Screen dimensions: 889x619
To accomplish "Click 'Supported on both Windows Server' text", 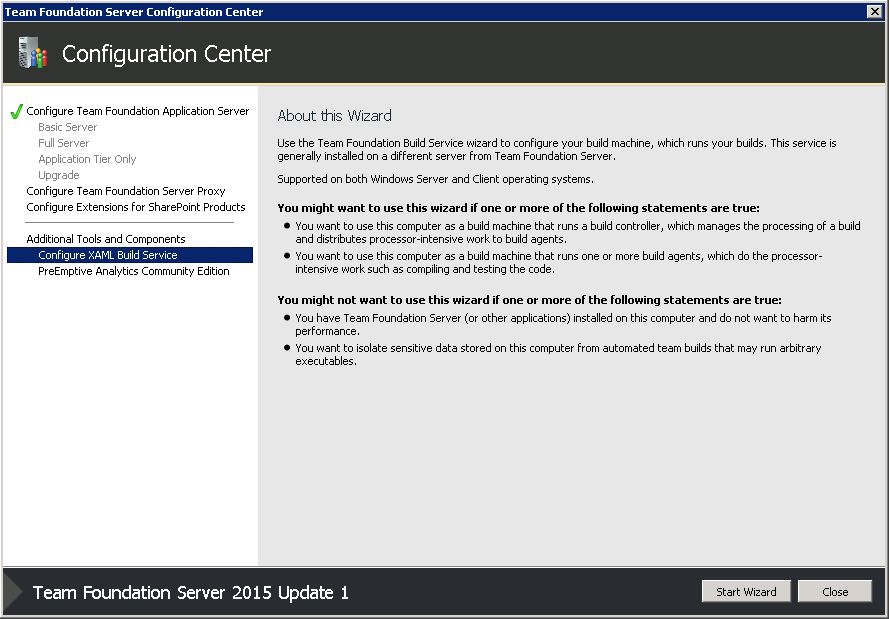I will coord(435,179).
